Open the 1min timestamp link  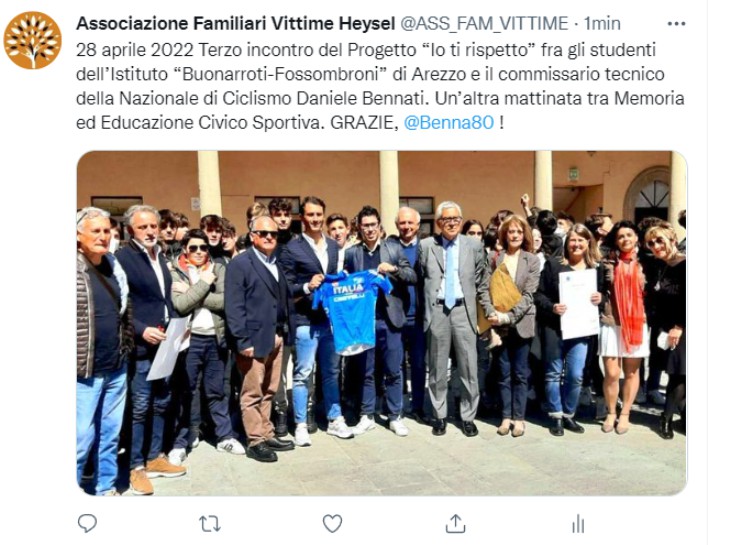(x=602, y=23)
